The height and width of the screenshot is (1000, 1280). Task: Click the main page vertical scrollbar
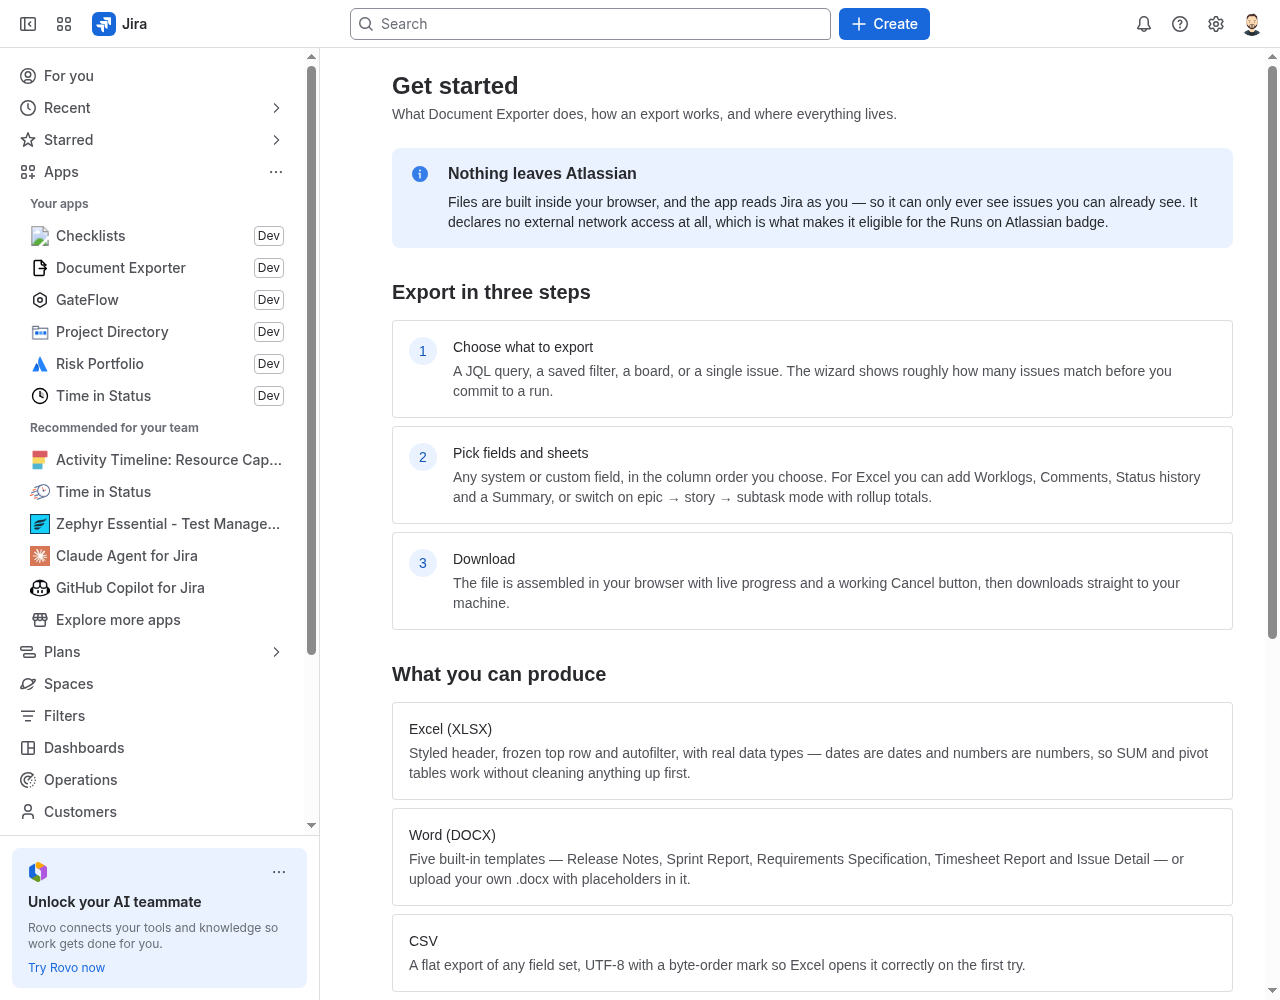1272,352
